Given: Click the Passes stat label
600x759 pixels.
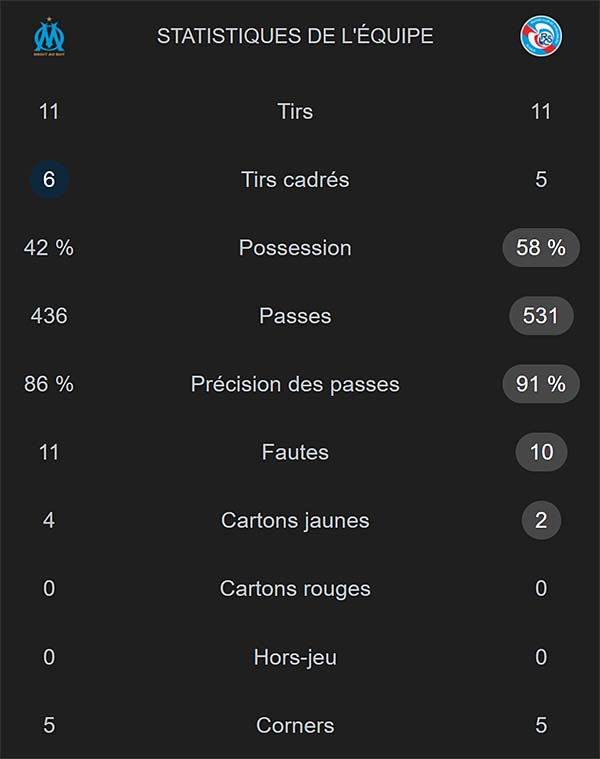Looking at the screenshot, I should point(295,316).
